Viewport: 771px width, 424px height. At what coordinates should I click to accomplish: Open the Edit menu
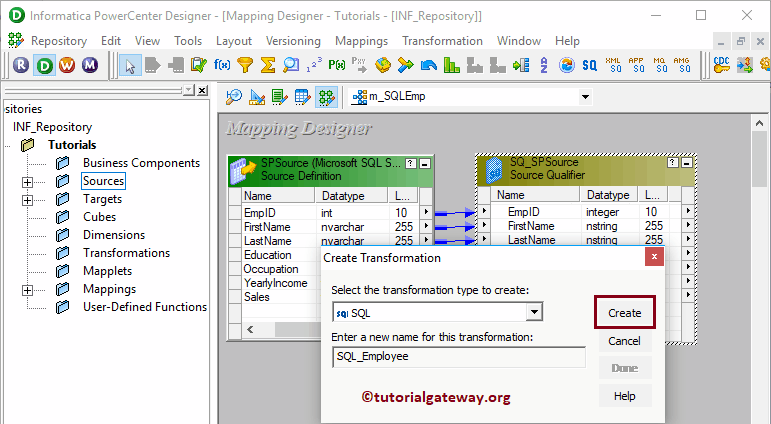coord(111,41)
